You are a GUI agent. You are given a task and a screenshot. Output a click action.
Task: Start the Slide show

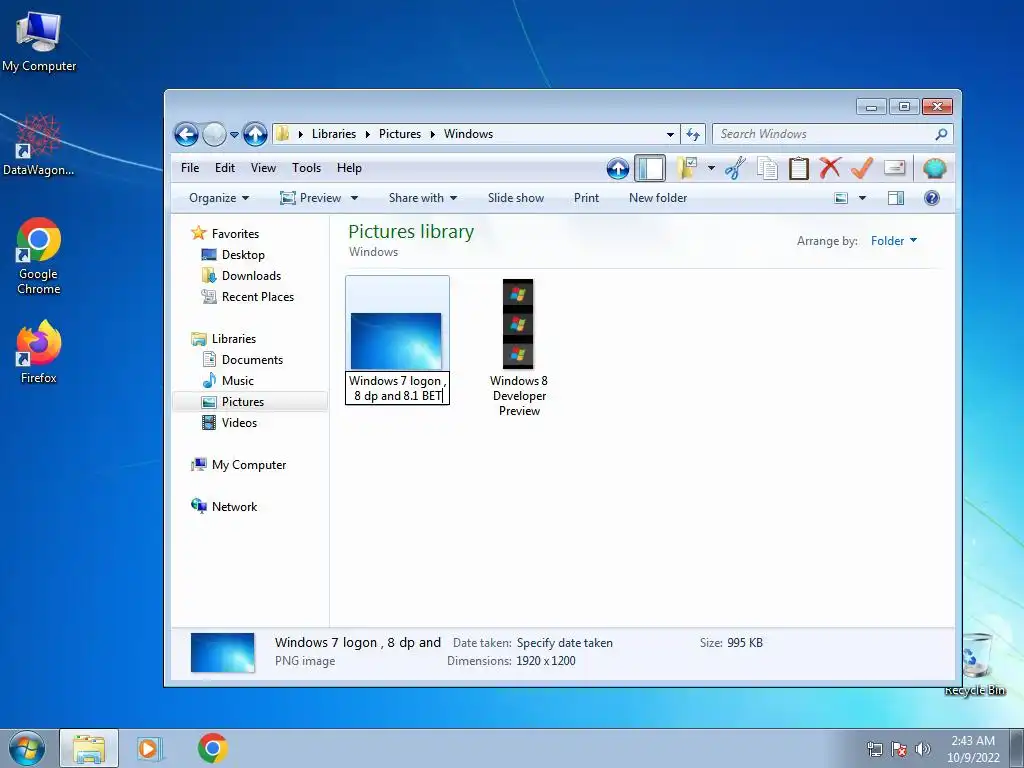tap(515, 198)
